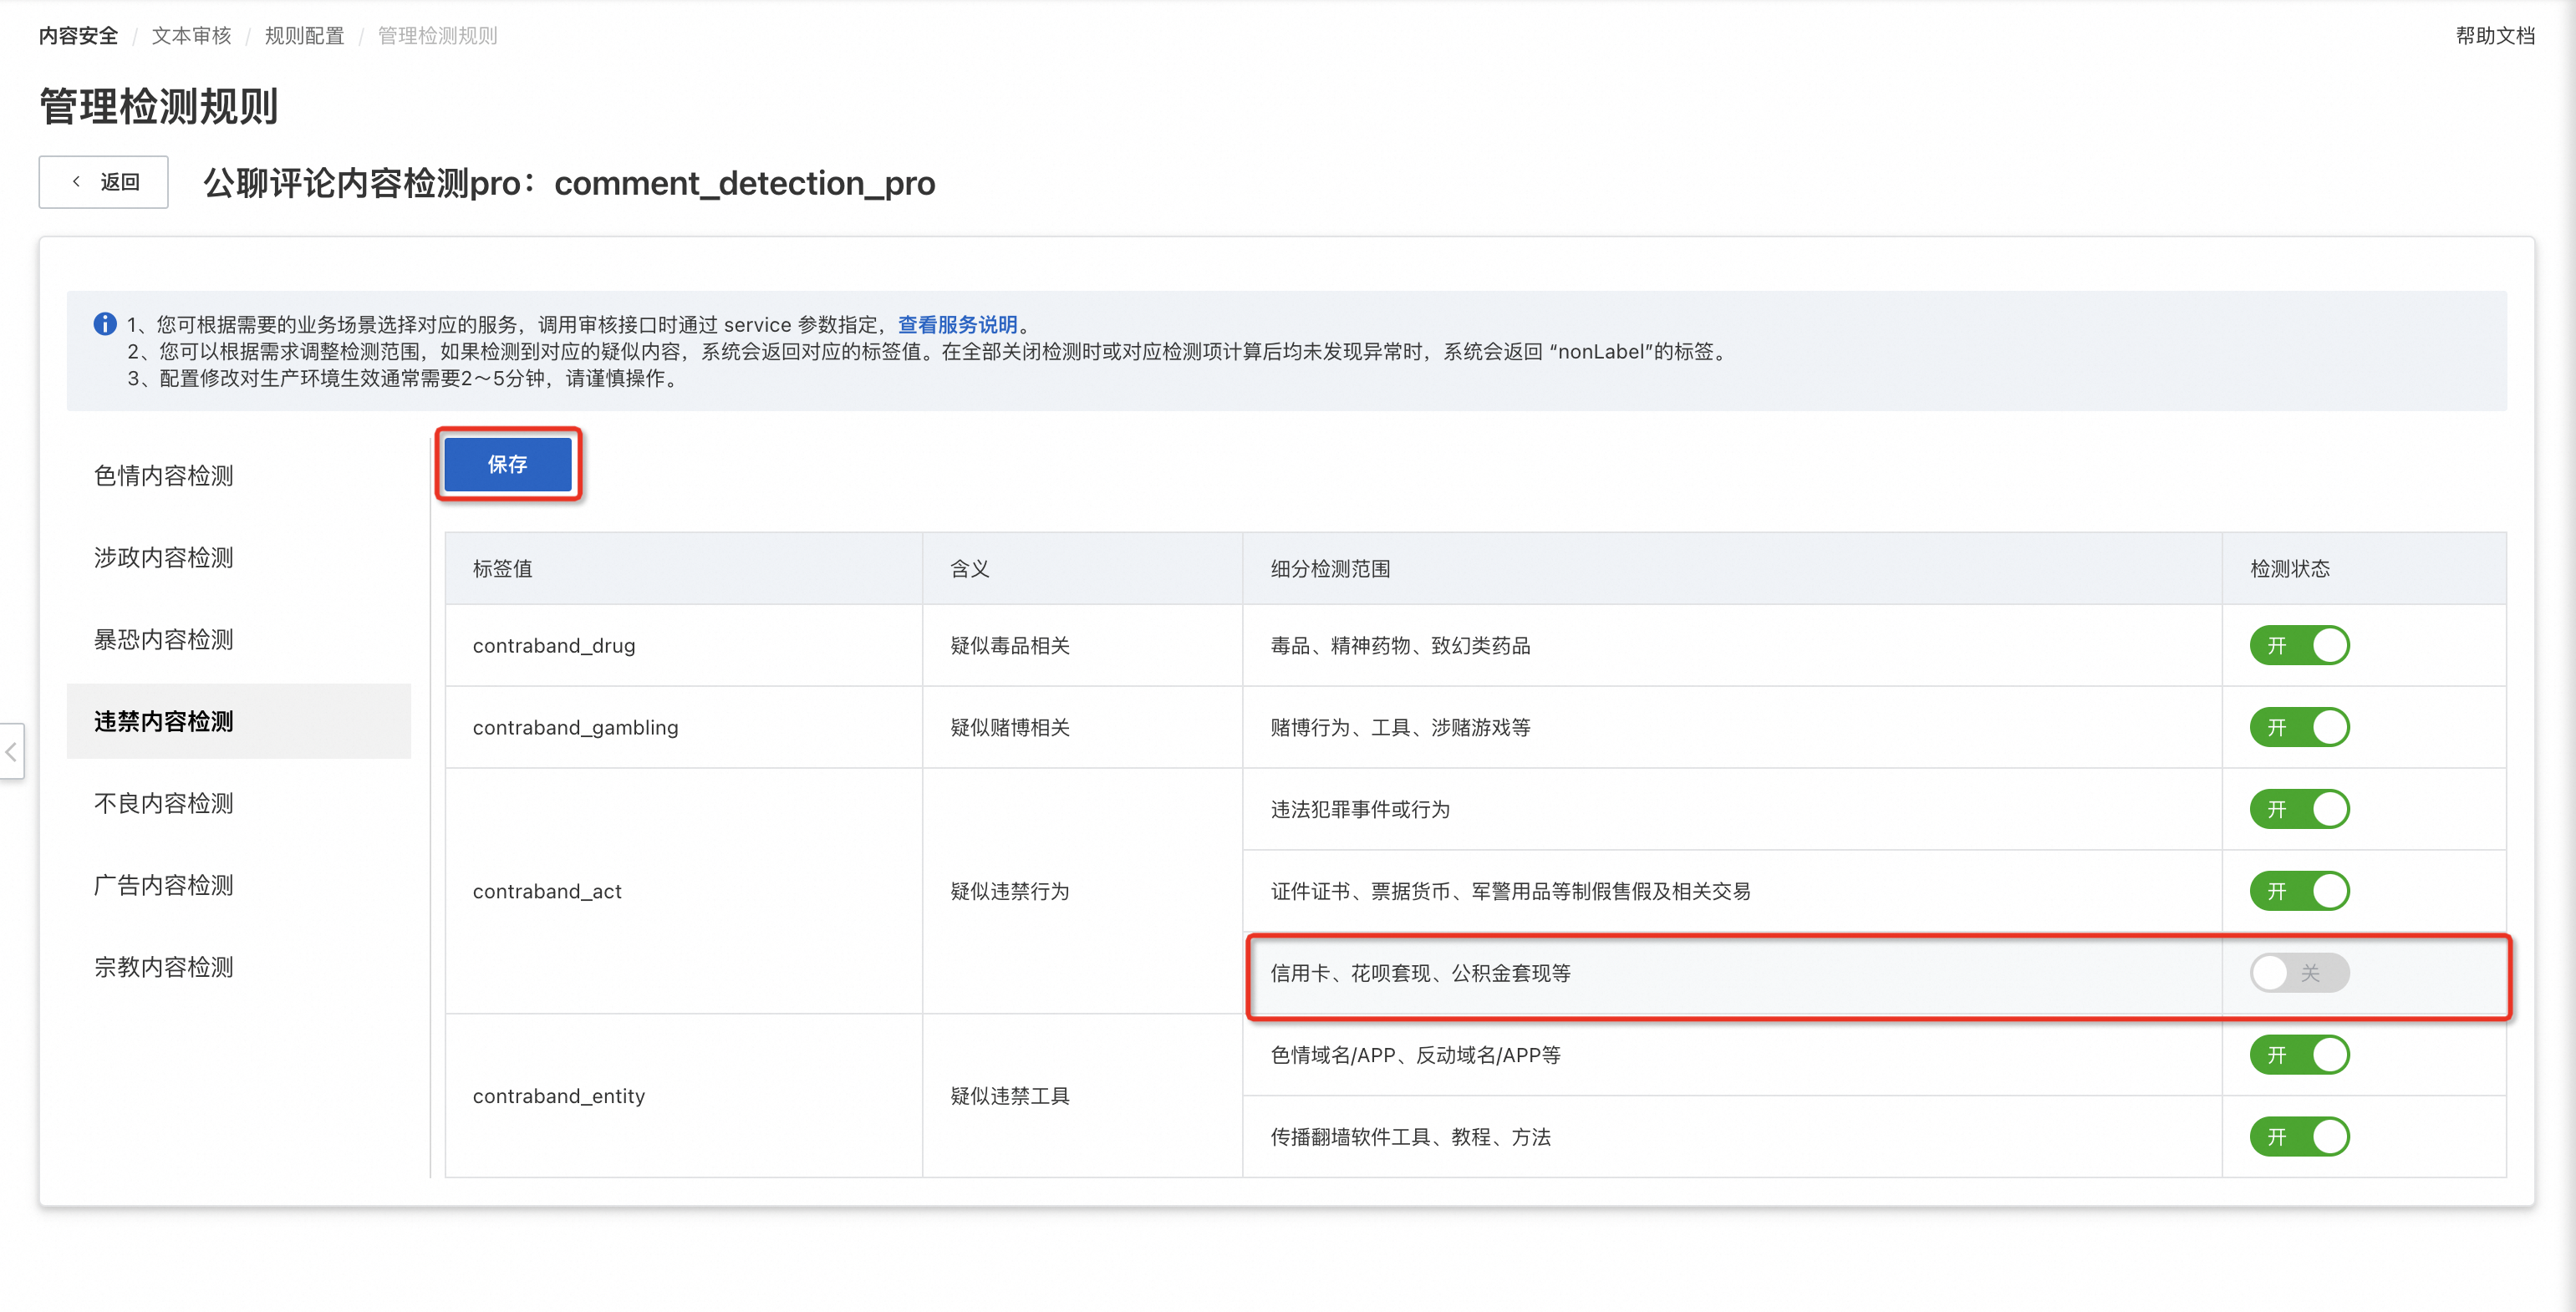Turn off the 传播翻墙软件工具 detection toggle

(2300, 1136)
